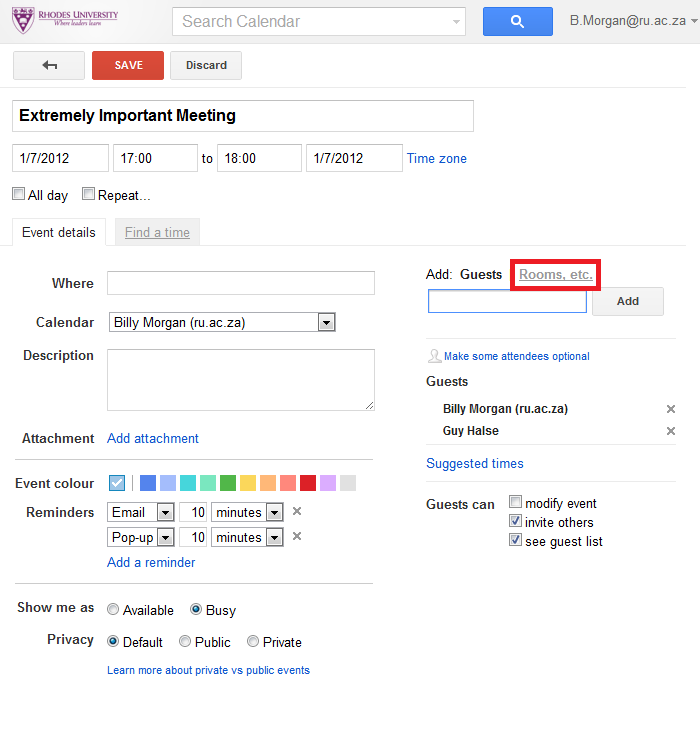The width and height of the screenshot is (700, 740).
Task: Click the attendee person icon
Action: (x=434, y=356)
